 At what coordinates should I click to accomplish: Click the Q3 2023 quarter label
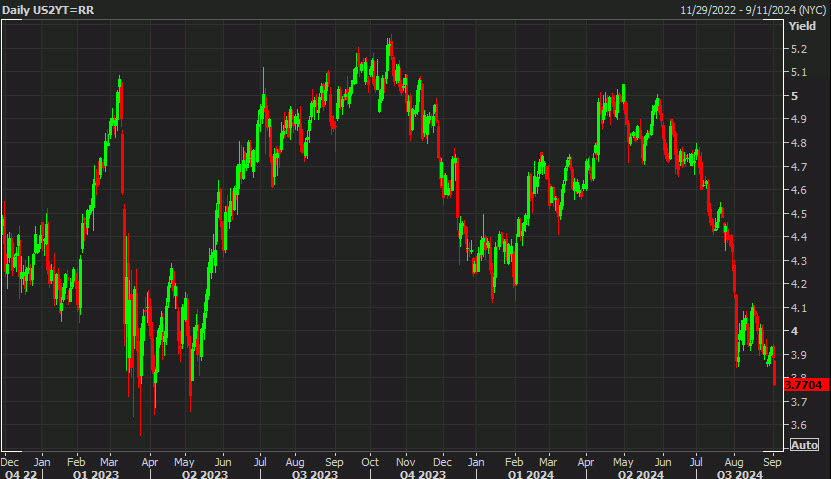click(315, 474)
